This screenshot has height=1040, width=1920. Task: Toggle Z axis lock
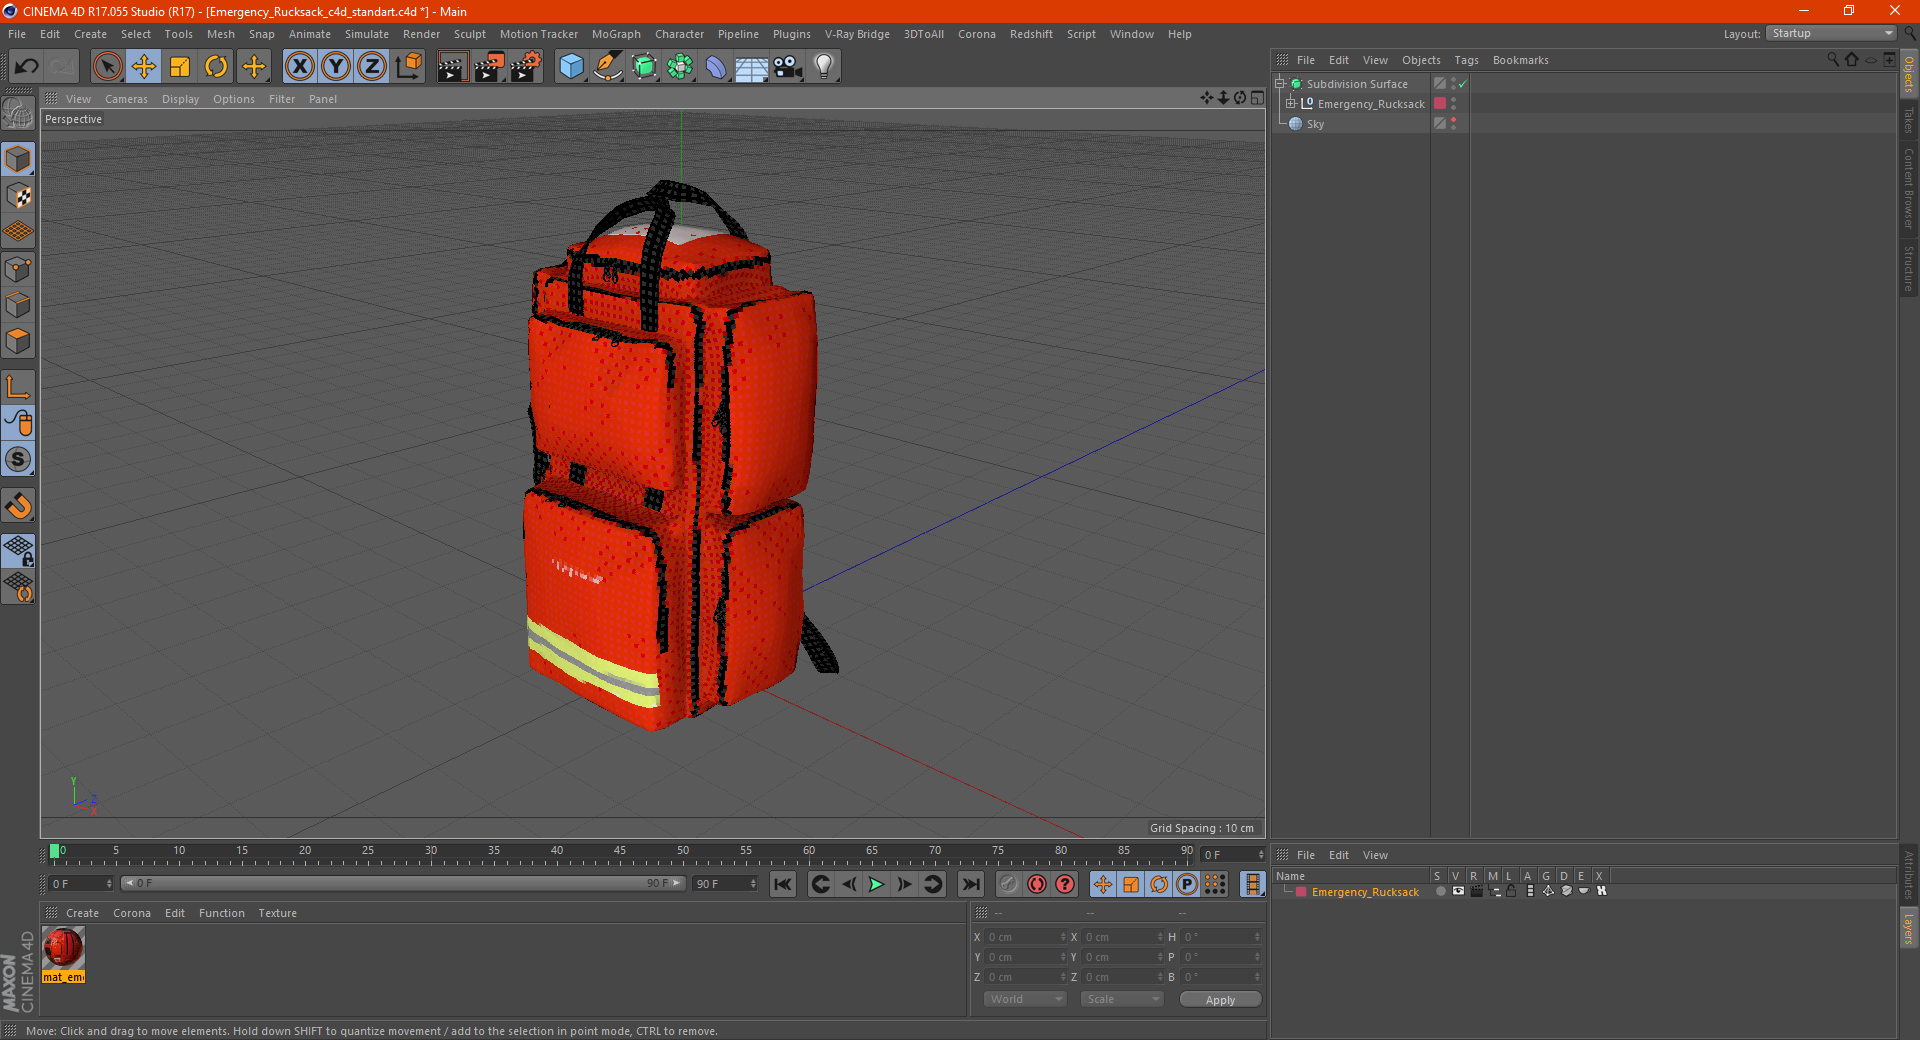click(372, 67)
